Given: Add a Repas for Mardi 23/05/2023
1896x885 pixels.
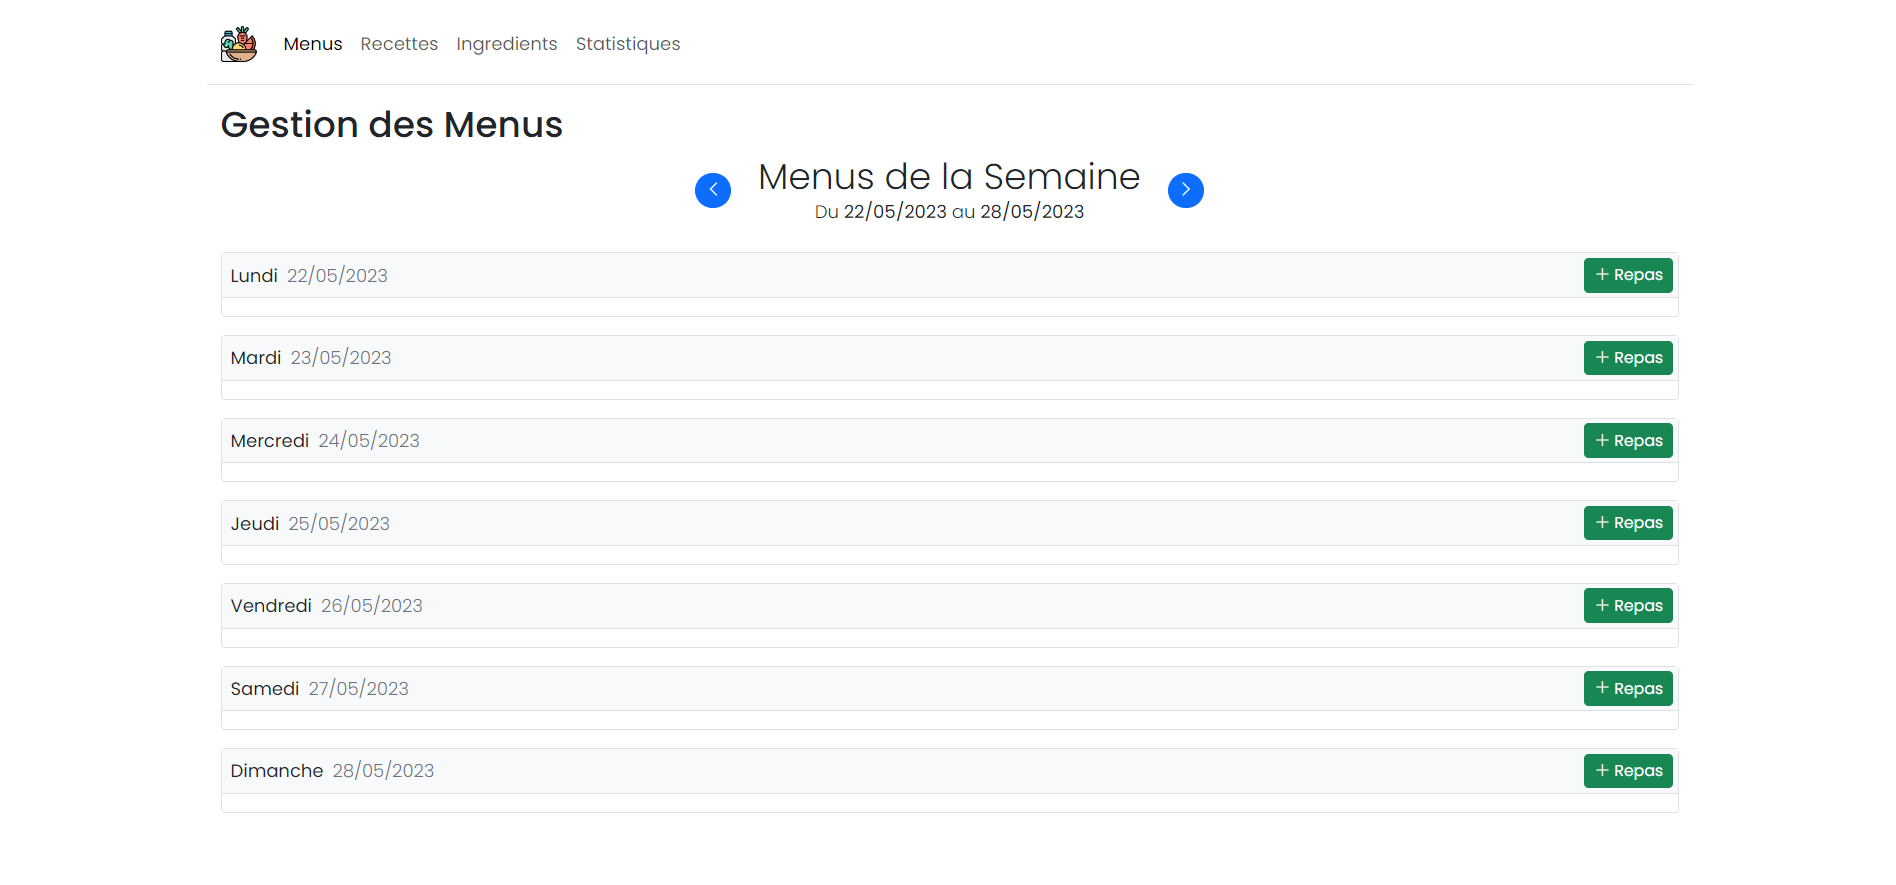Looking at the screenshot, I should tap(1627, 357).
